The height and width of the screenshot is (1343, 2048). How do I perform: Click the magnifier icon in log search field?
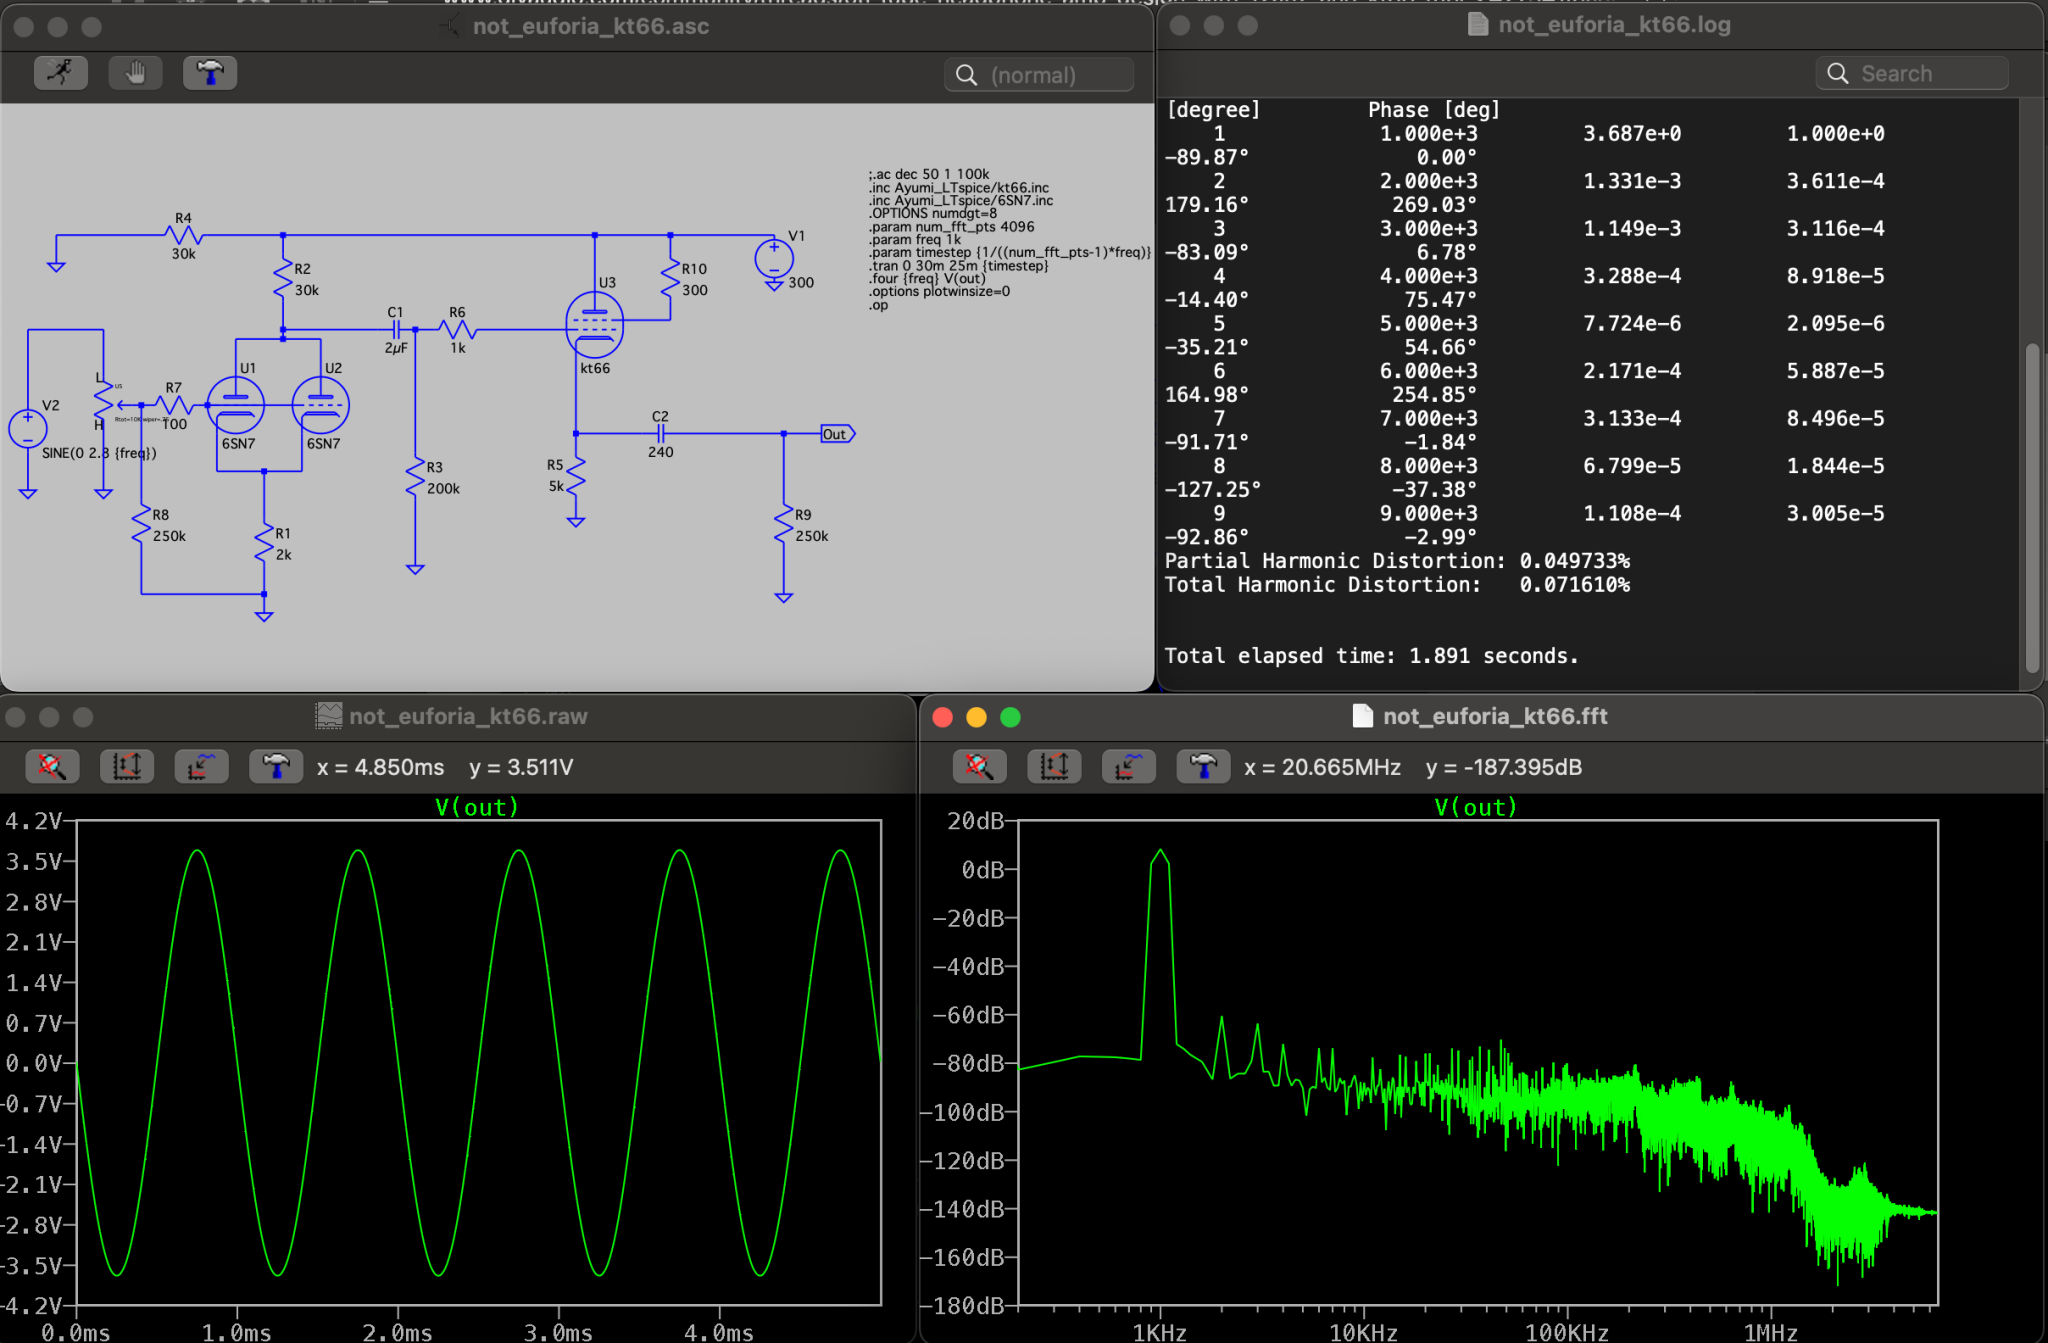(x=1837, y=73)
